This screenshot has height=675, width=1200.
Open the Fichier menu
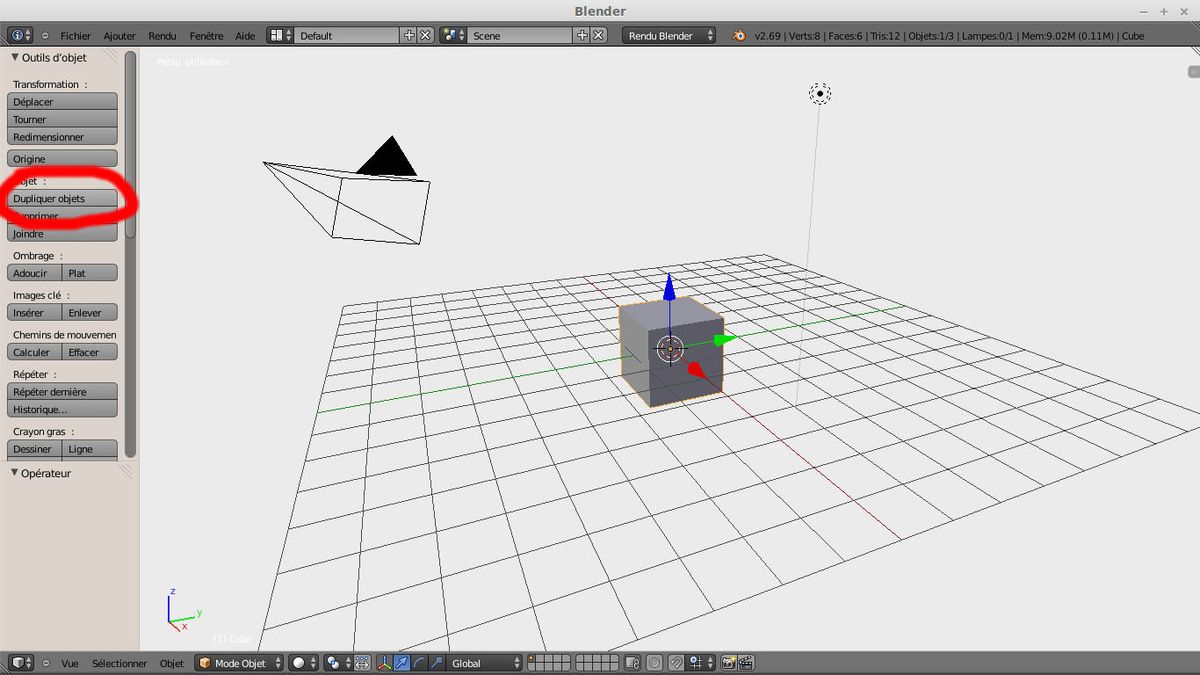75,35
